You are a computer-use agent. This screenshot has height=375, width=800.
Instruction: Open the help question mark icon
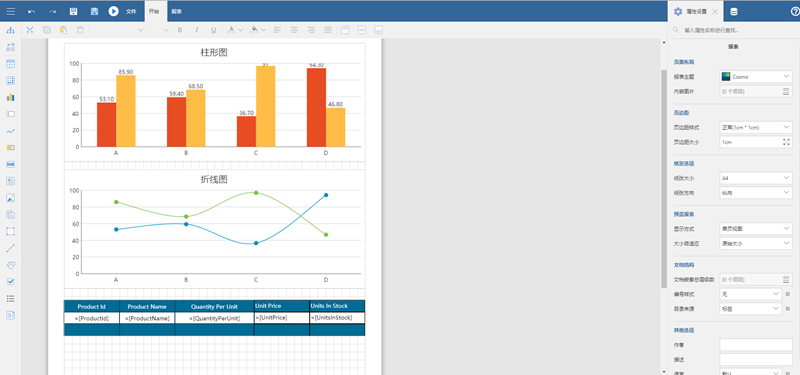(794, 11)
